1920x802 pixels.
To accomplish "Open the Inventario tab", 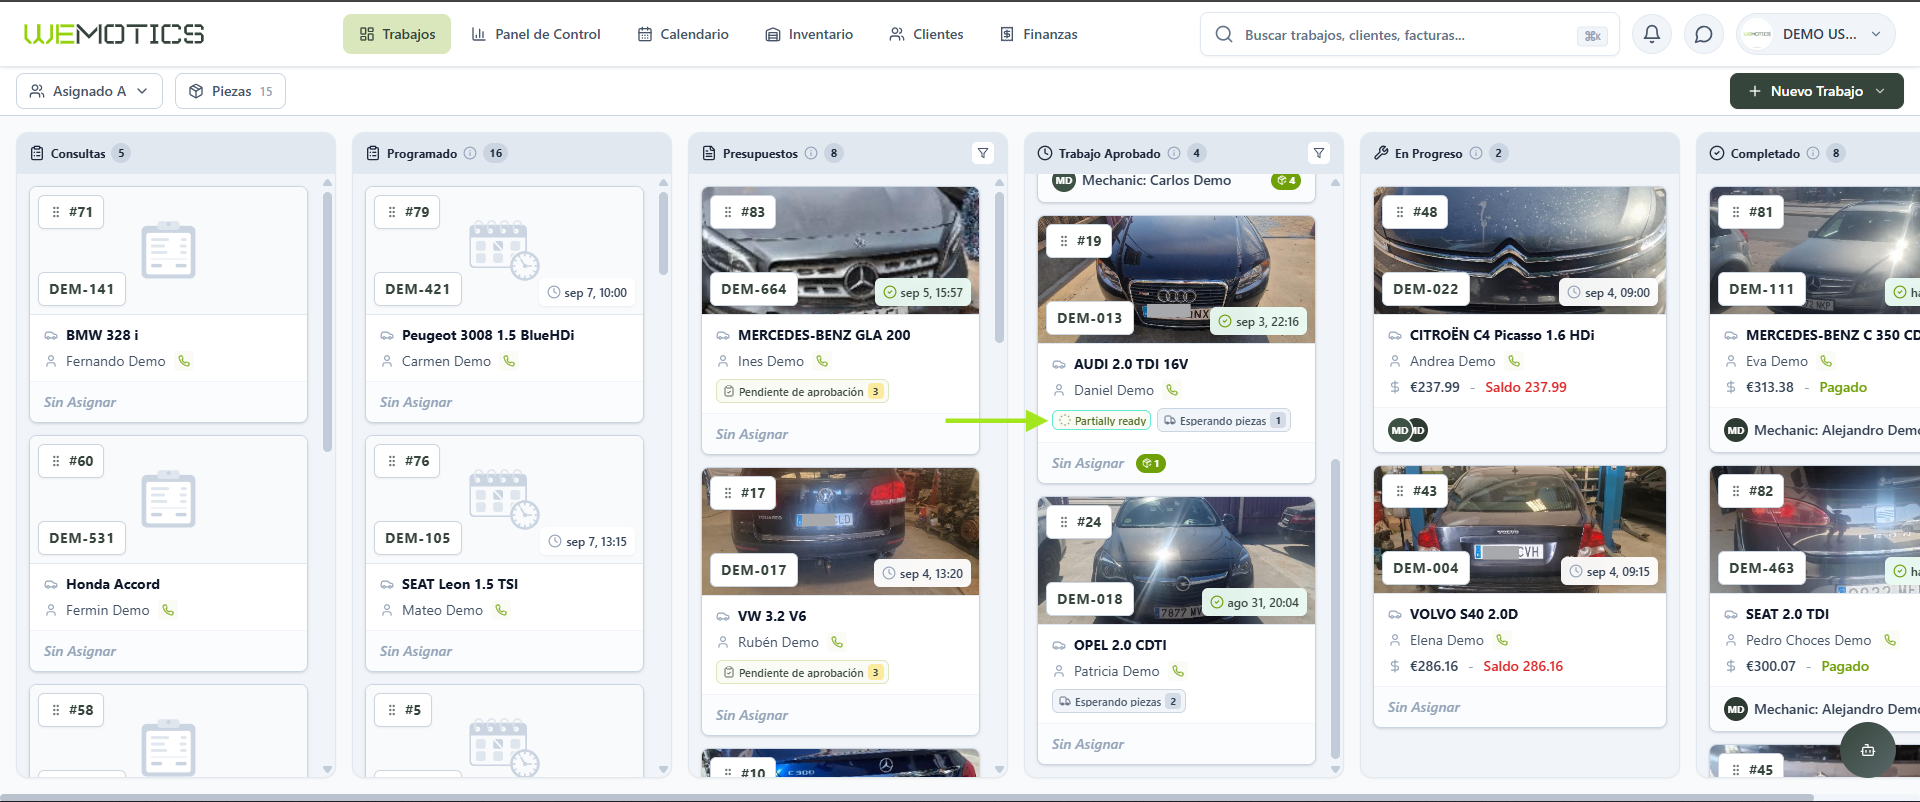I will click(809, 34).
